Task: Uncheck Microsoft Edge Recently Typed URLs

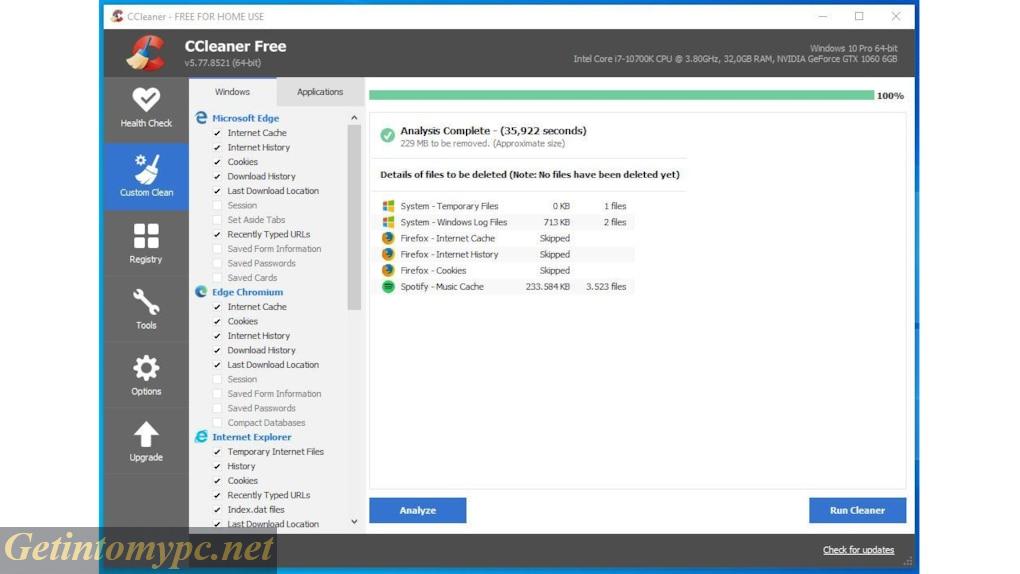Action: pyautogui.click(x=217, y=234)
